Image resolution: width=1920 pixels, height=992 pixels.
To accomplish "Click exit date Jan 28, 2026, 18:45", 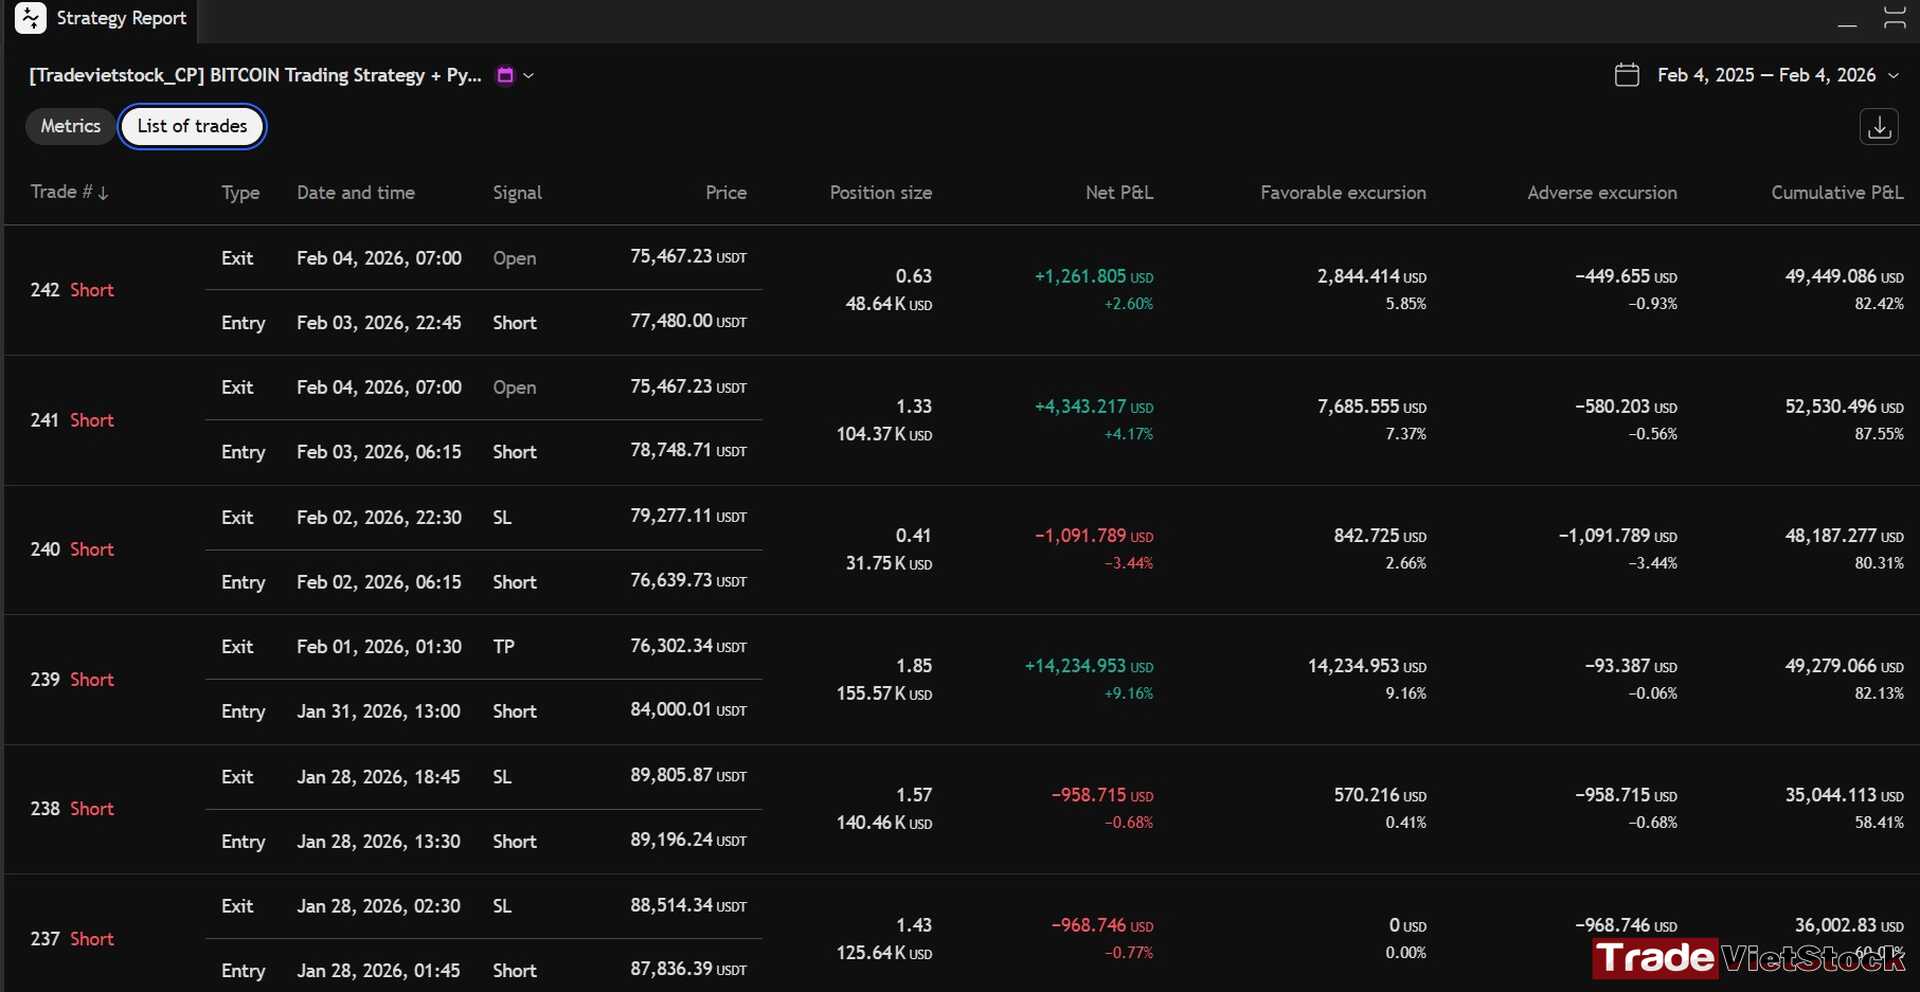I will (378, 777).
